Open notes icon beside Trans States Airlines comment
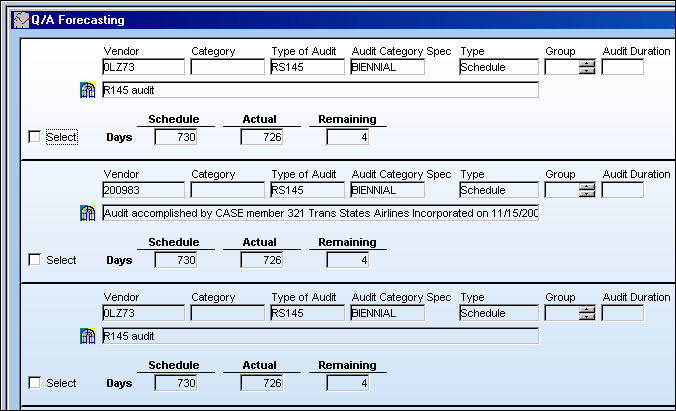The width and height of the screenshot is (676, 411). click(x=88, y=213)
